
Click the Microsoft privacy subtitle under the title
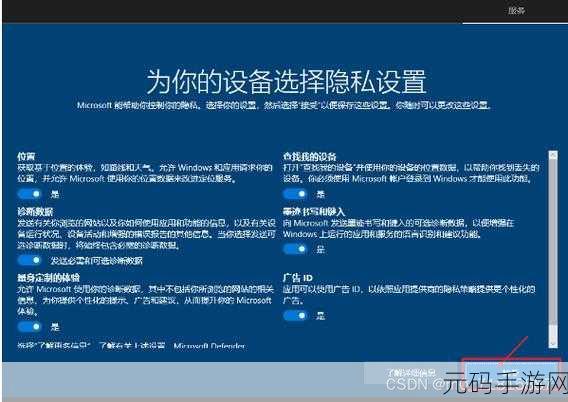[x=284, y=105]
